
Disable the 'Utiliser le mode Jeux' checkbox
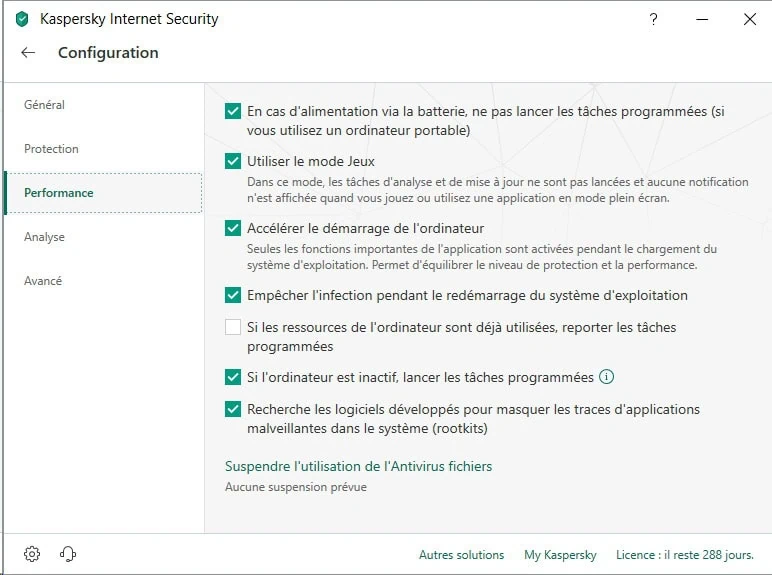[233, 161]
